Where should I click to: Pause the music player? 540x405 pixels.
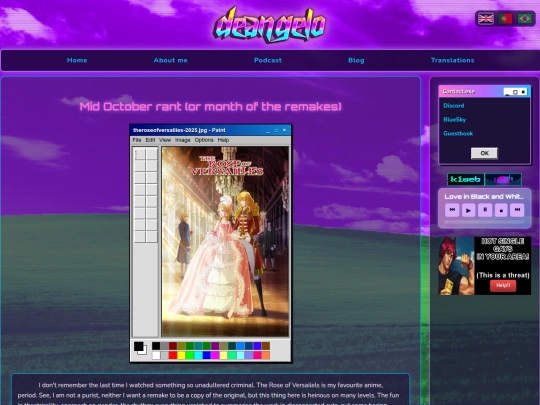click(x=485, y=210)
